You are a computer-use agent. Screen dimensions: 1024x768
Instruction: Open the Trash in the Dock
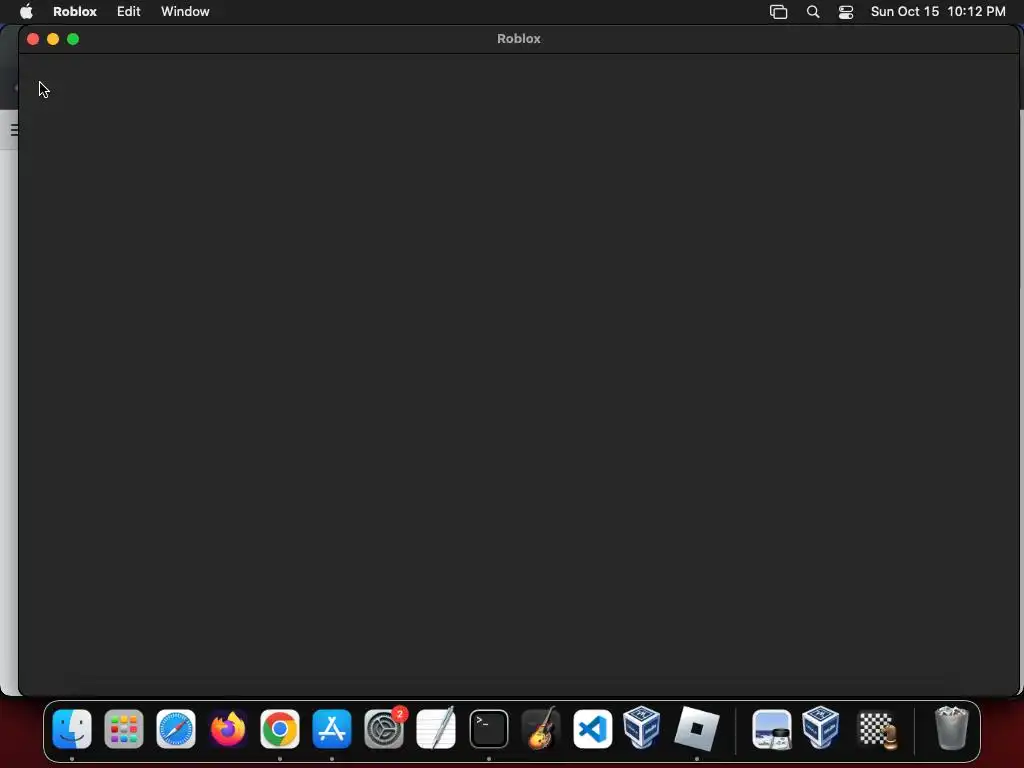pyautogui.click(x=952, y=728)
